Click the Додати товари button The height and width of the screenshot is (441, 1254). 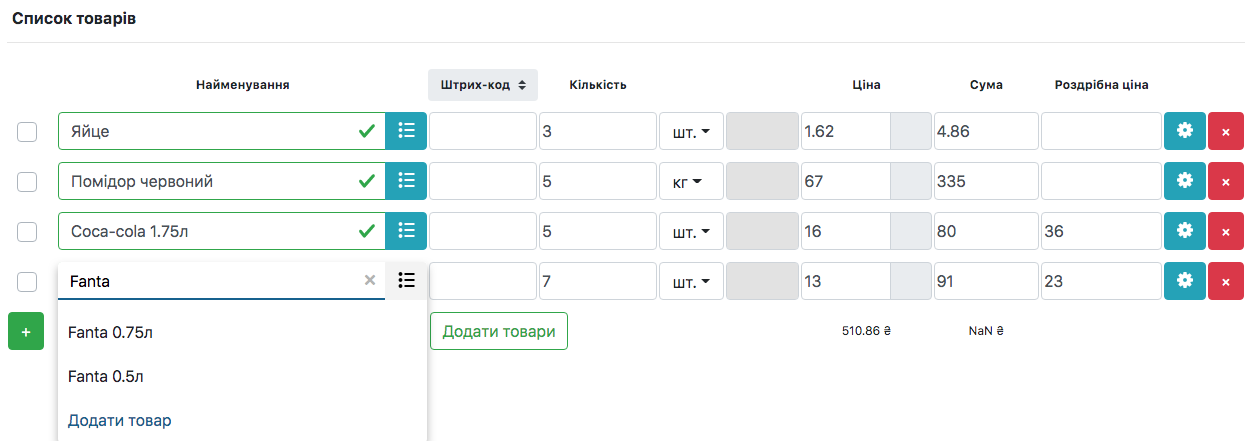498,331
